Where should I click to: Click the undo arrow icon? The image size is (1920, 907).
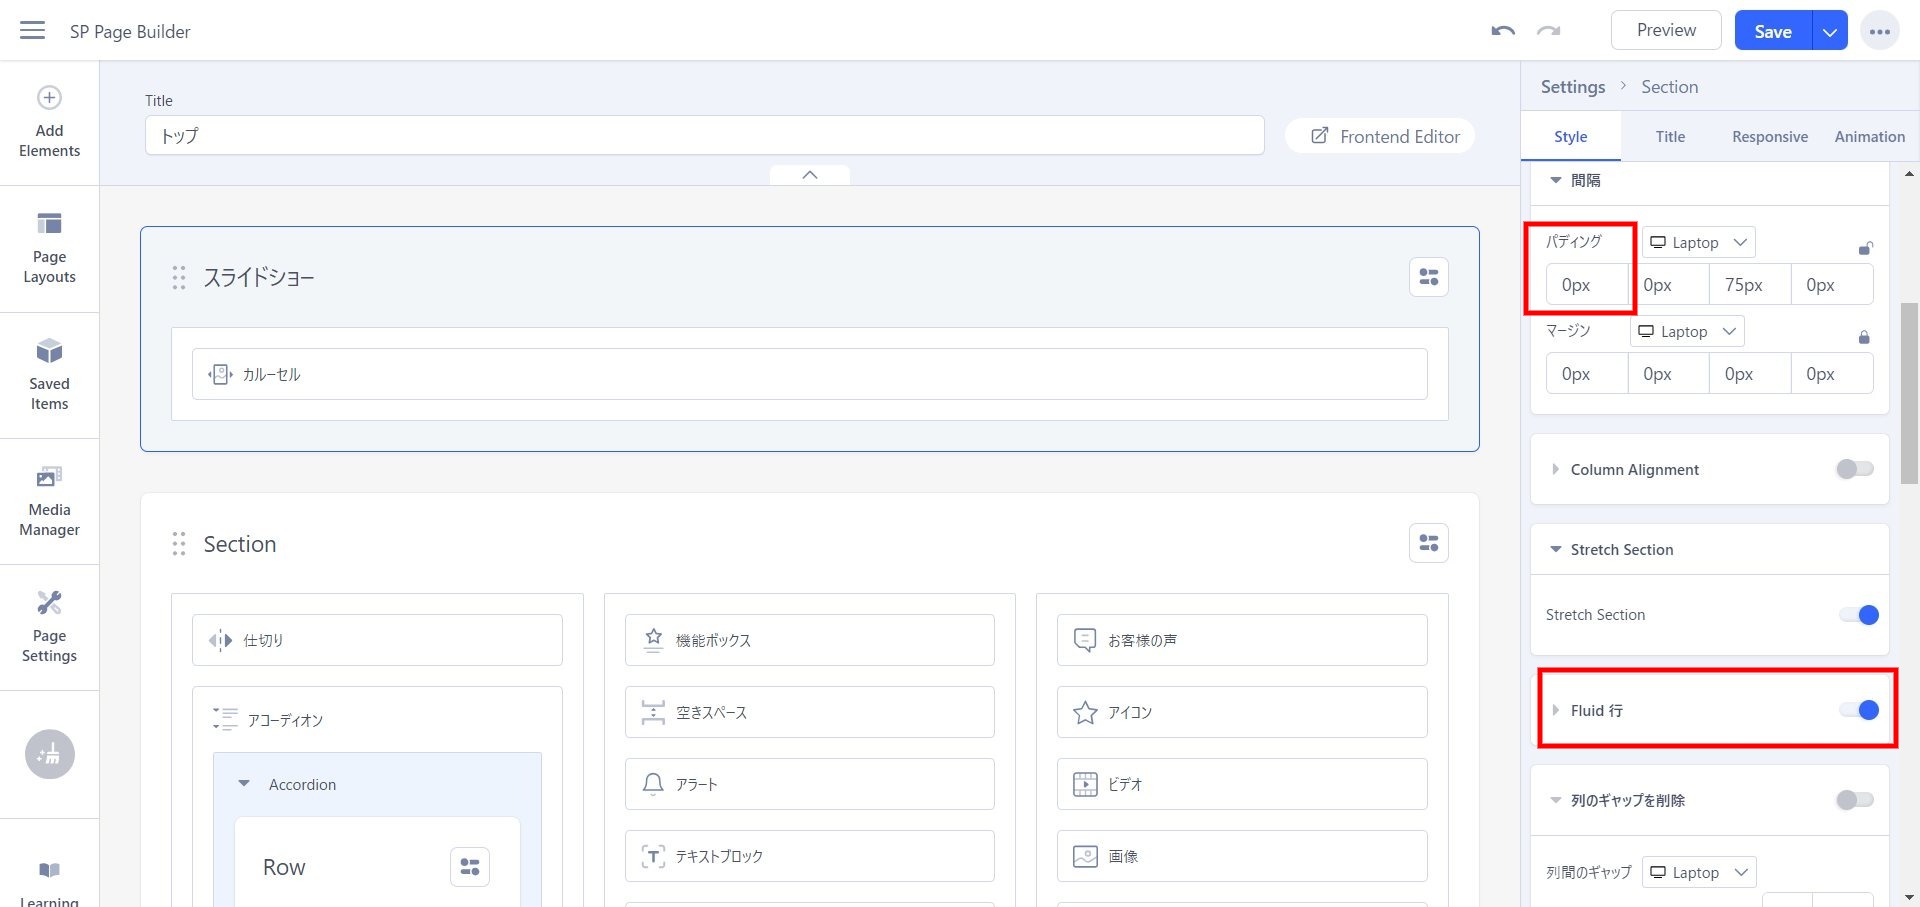pos(1502,31)
